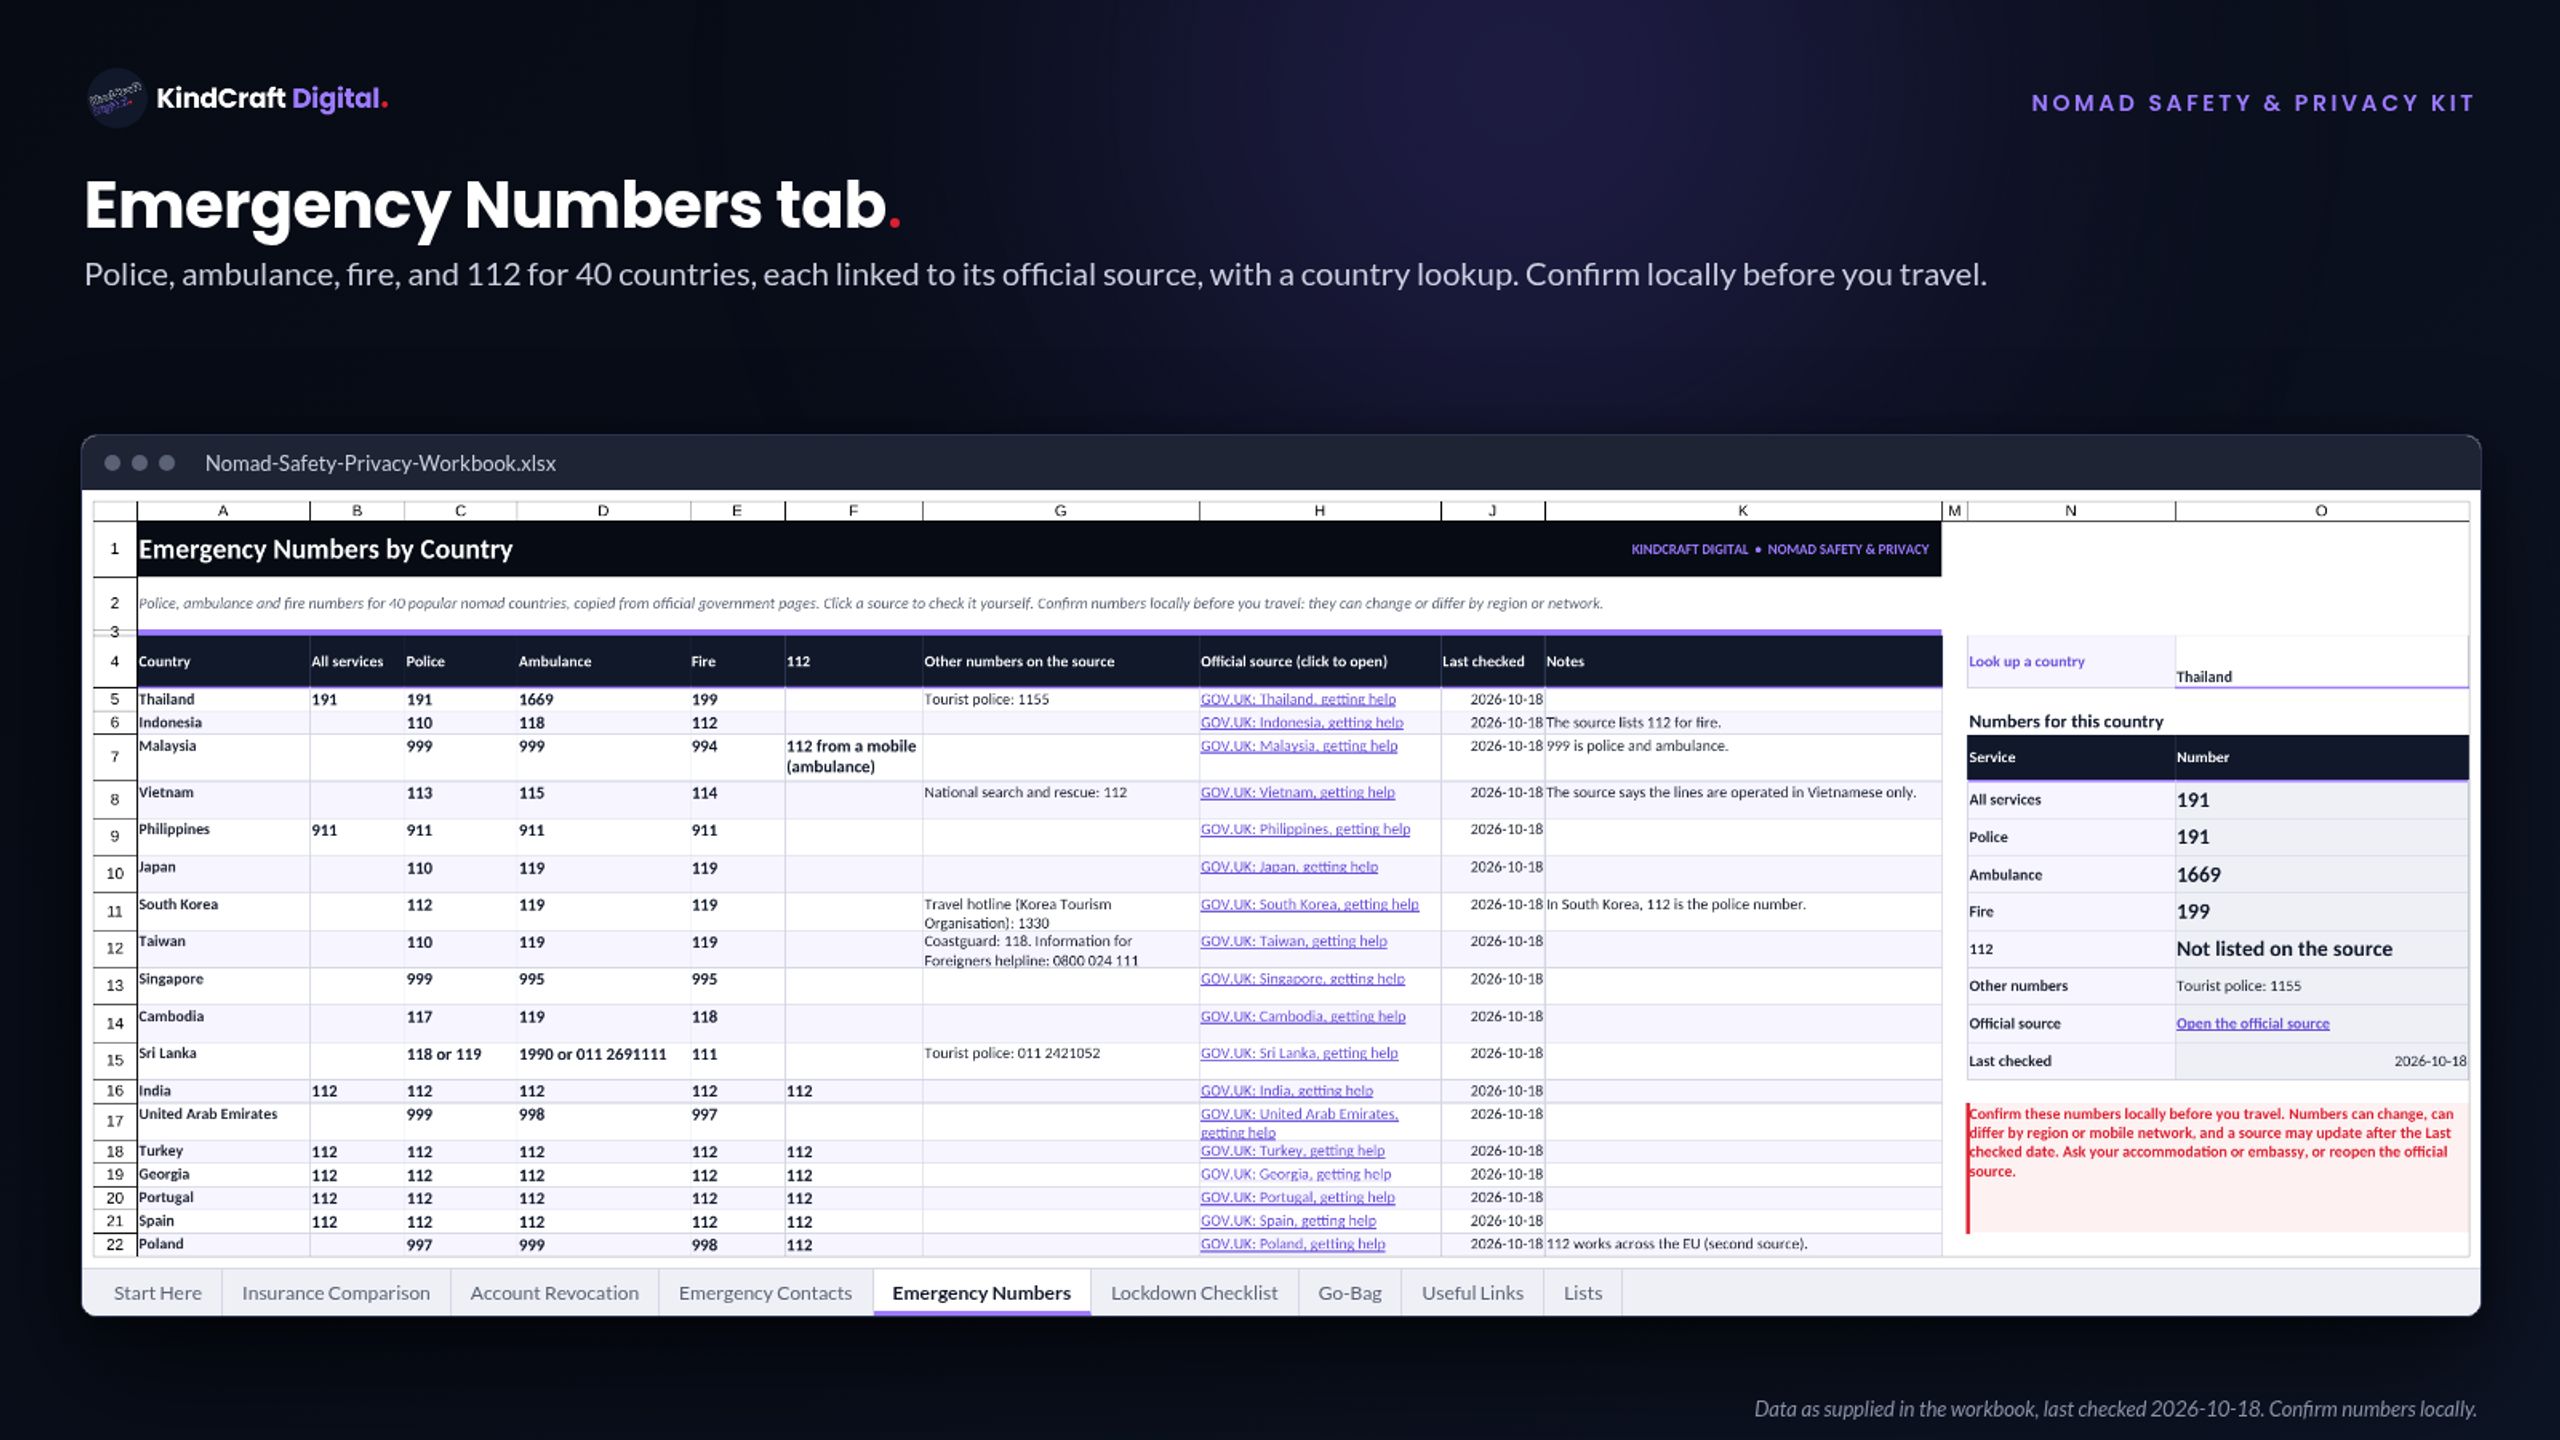Click the Nomad-Safety-Privacy-Workbook.xlsx window title

pyautogui.click(x=380, y=463)
